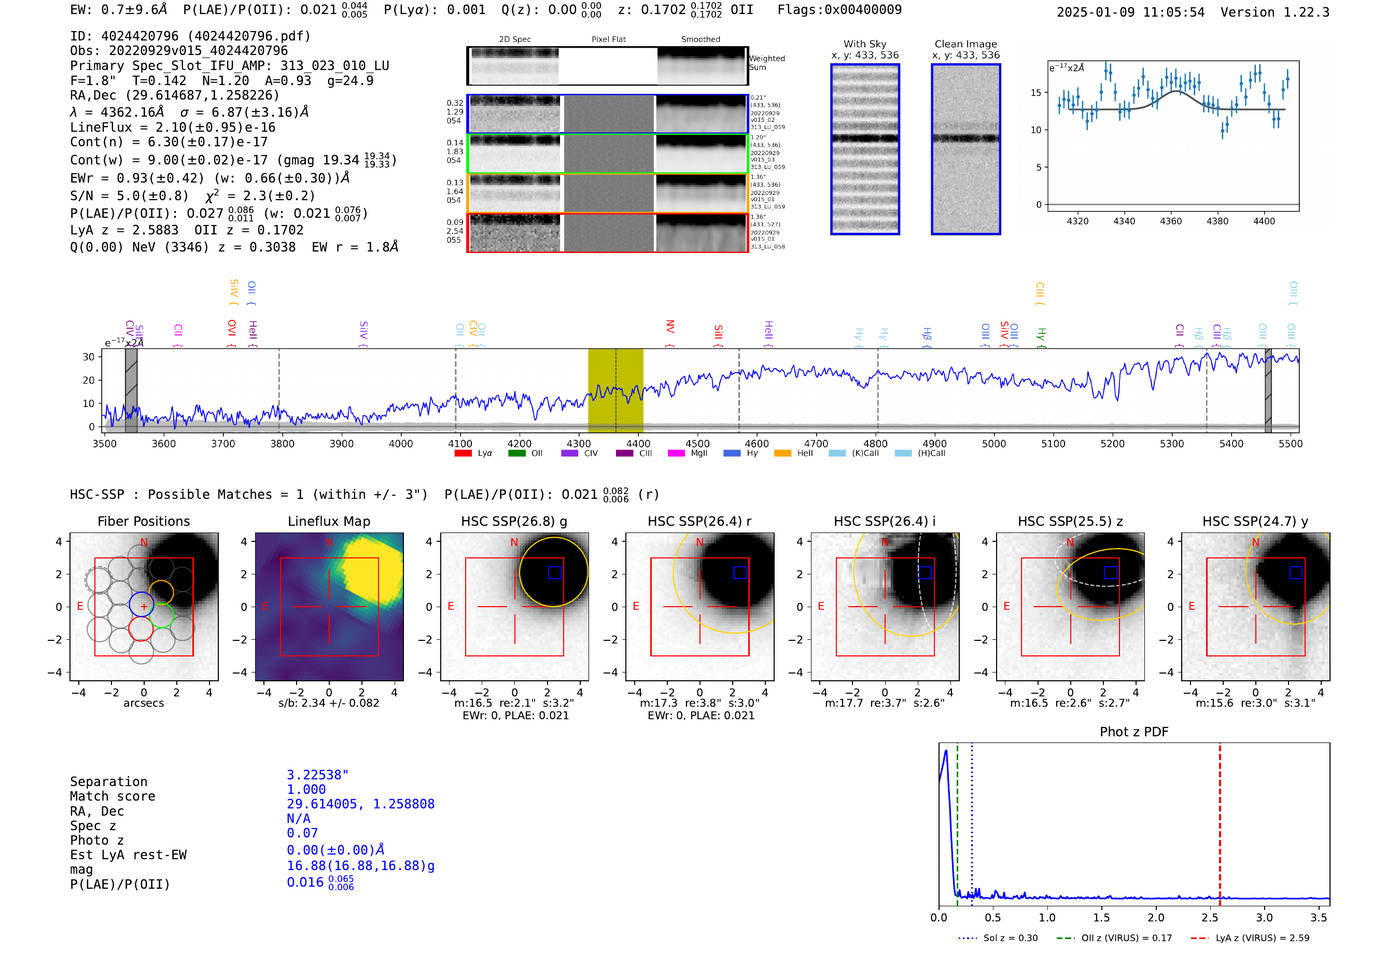Click the blue Hγ legend swatch

[732, 453]
